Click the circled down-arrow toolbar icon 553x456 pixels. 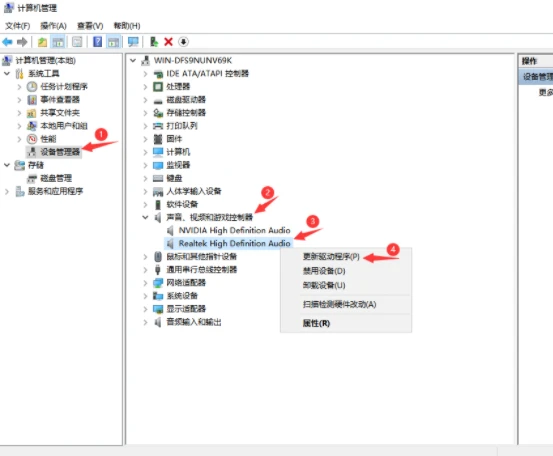pos(183,42)
